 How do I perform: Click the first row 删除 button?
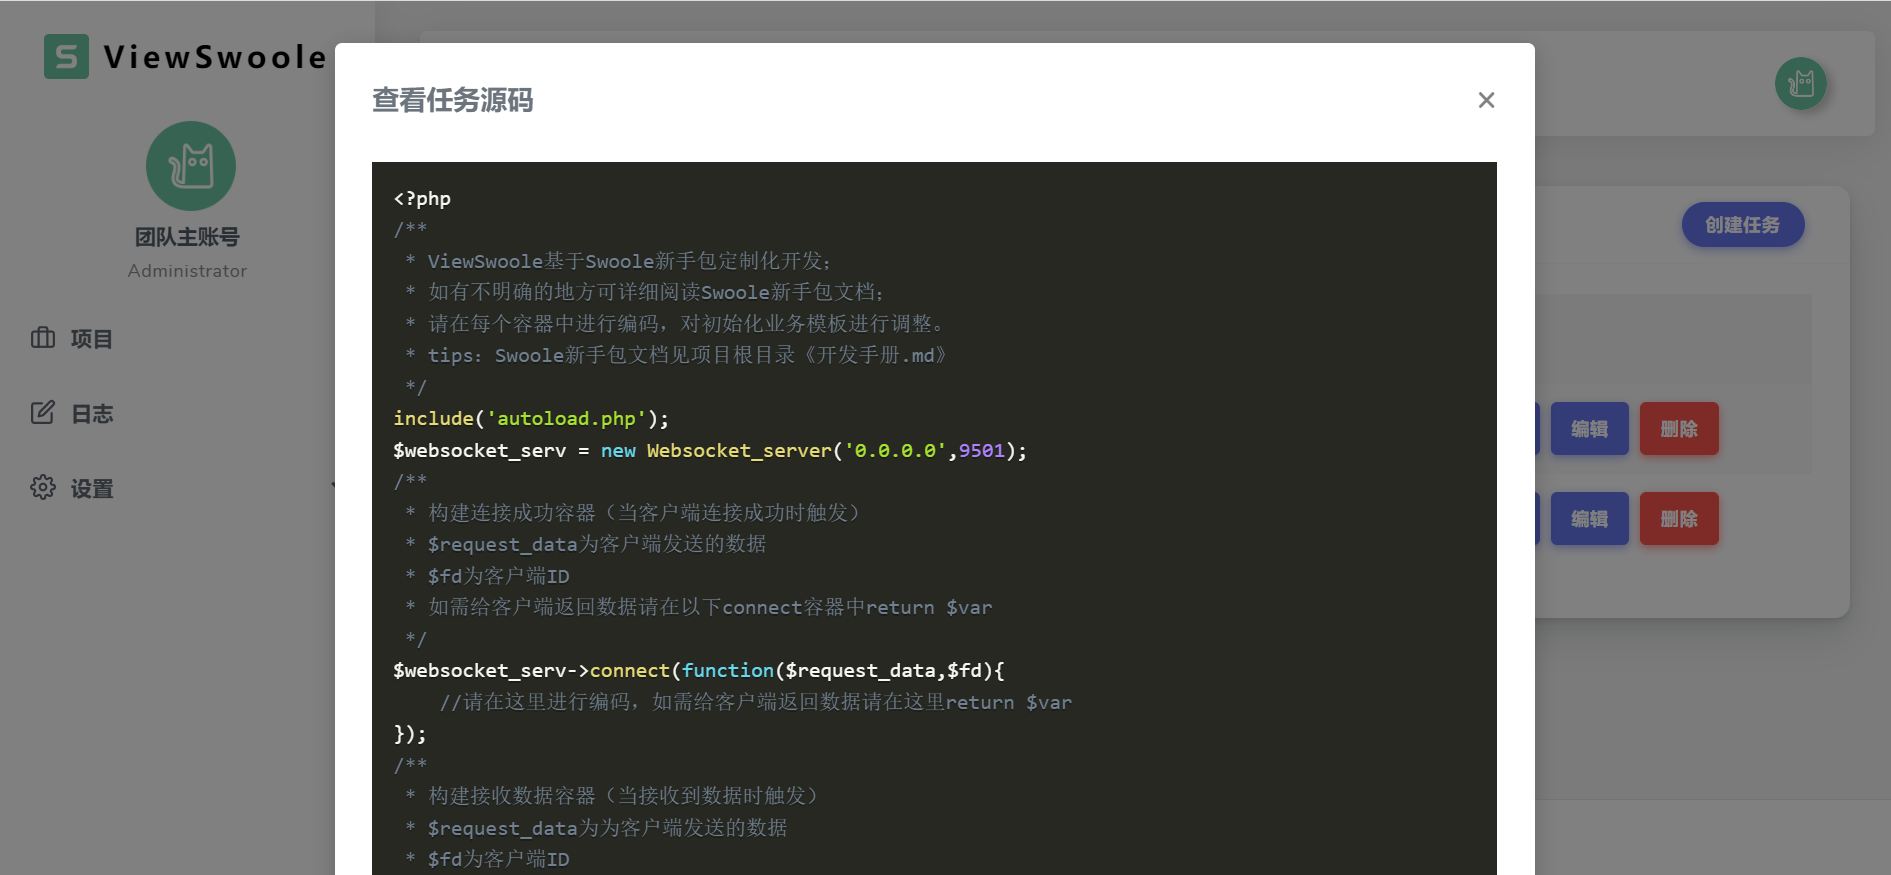1679,429
